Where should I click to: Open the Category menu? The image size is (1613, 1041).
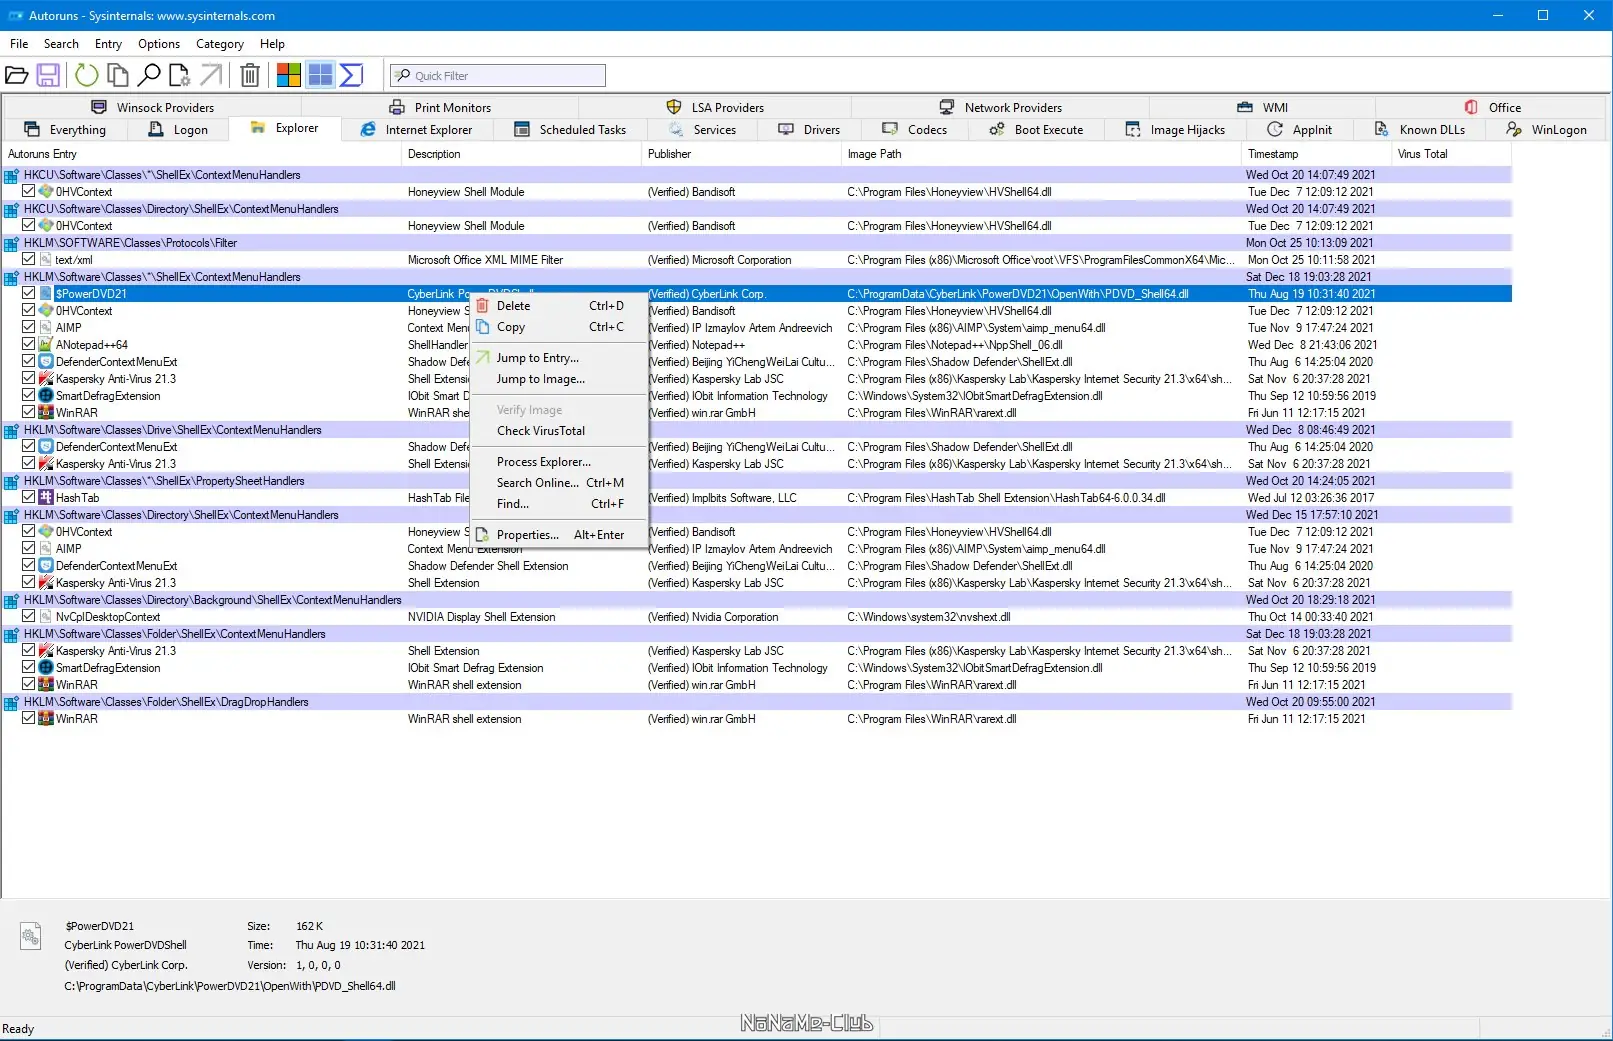pyautogui.click(x=220, y=44)
